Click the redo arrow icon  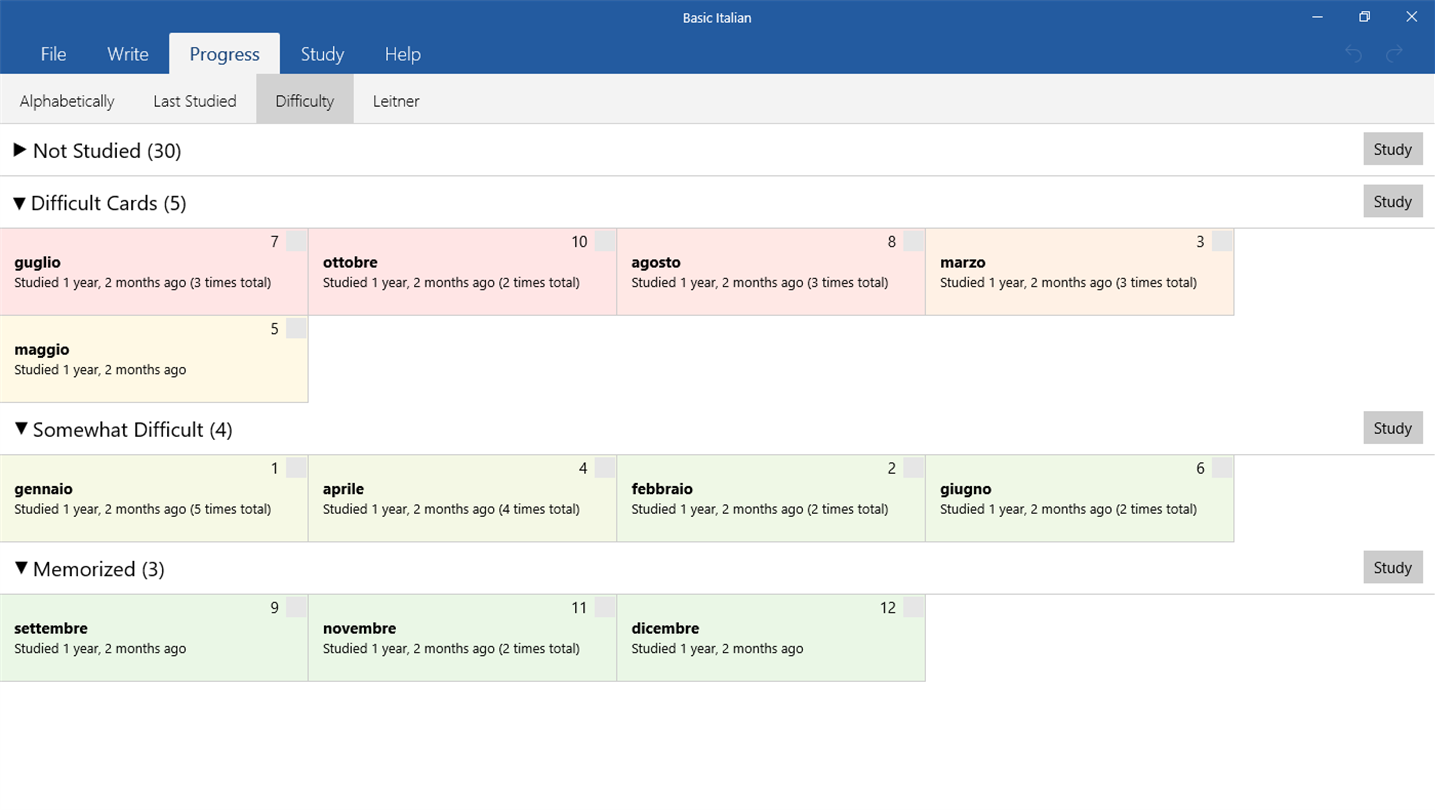(1395, 54)
